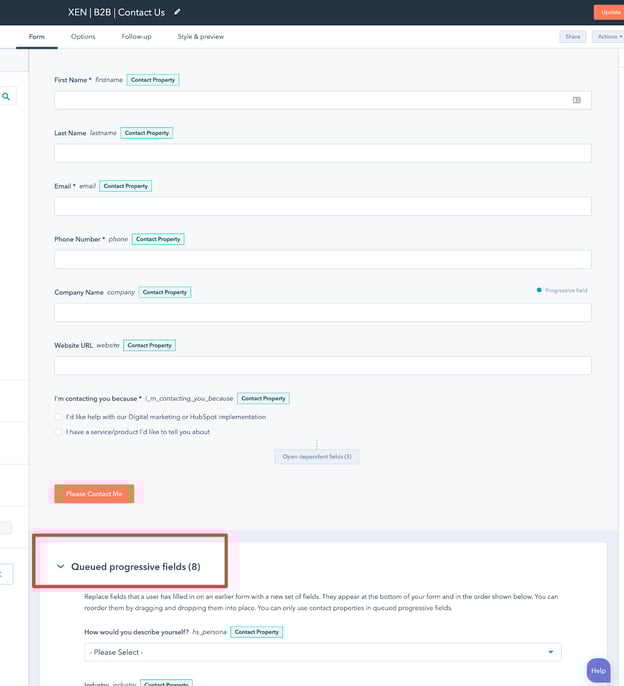Image resolution: width=624 pixels, height=686 pixels.
Task: Switch to the Options tab
Action: coord(83,37)
